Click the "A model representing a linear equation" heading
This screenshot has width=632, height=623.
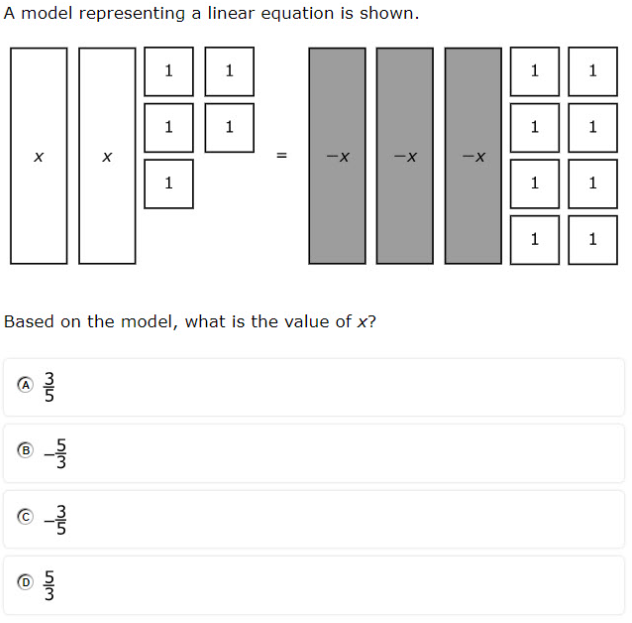211,14
